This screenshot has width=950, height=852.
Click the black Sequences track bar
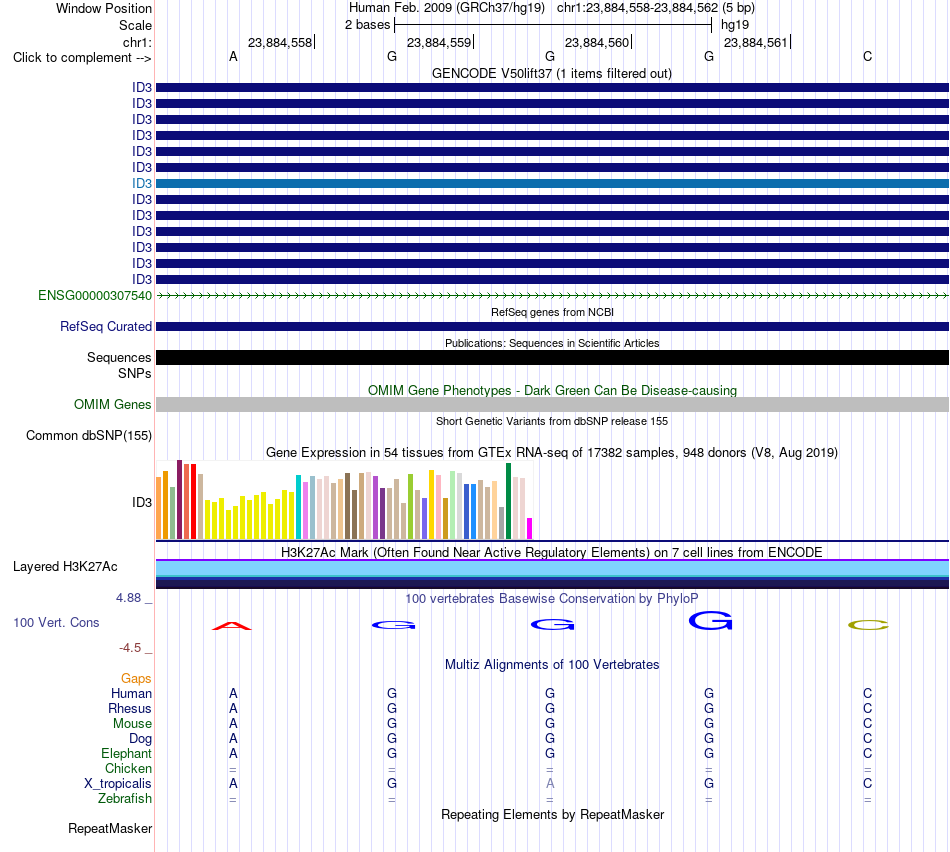pos(552,358)
